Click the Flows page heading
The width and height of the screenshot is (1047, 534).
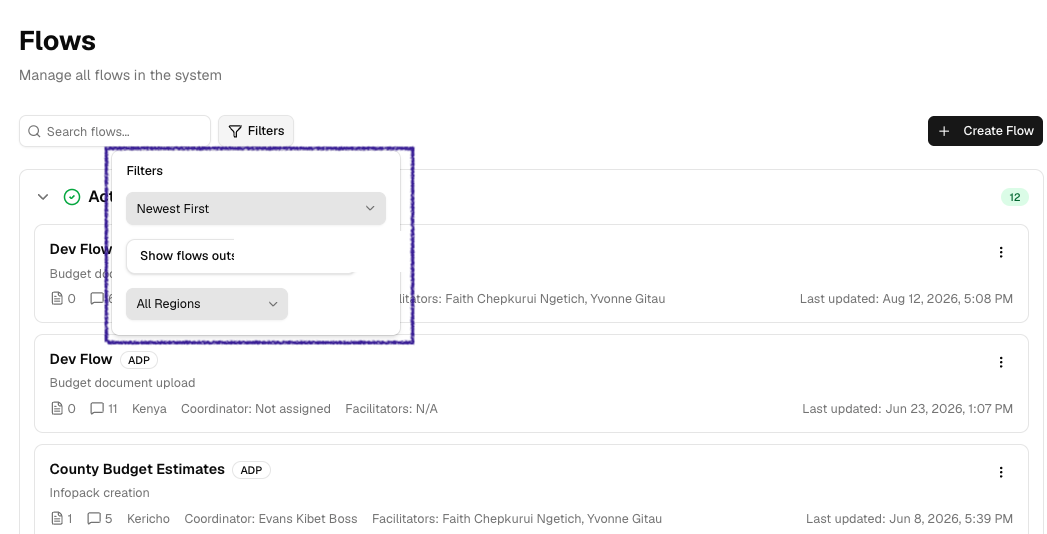point(57,41)
